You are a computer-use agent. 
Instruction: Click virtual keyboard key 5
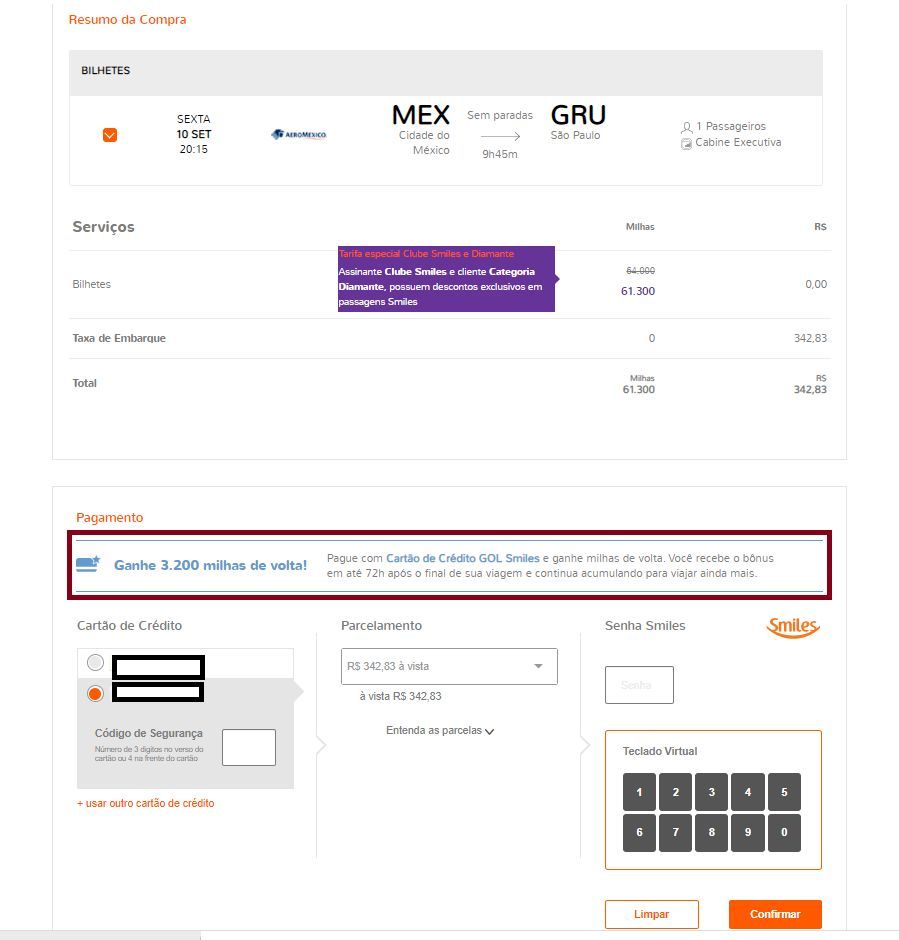[784, 792]
